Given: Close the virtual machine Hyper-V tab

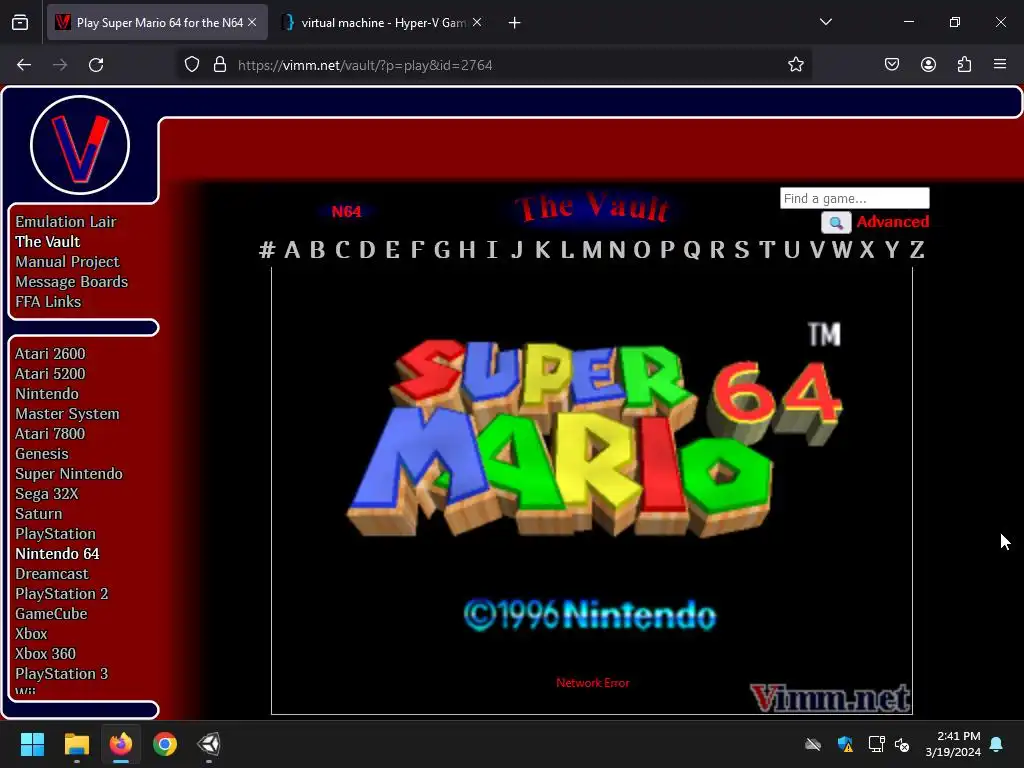Looking at the screenshot, I should (477, 22).
